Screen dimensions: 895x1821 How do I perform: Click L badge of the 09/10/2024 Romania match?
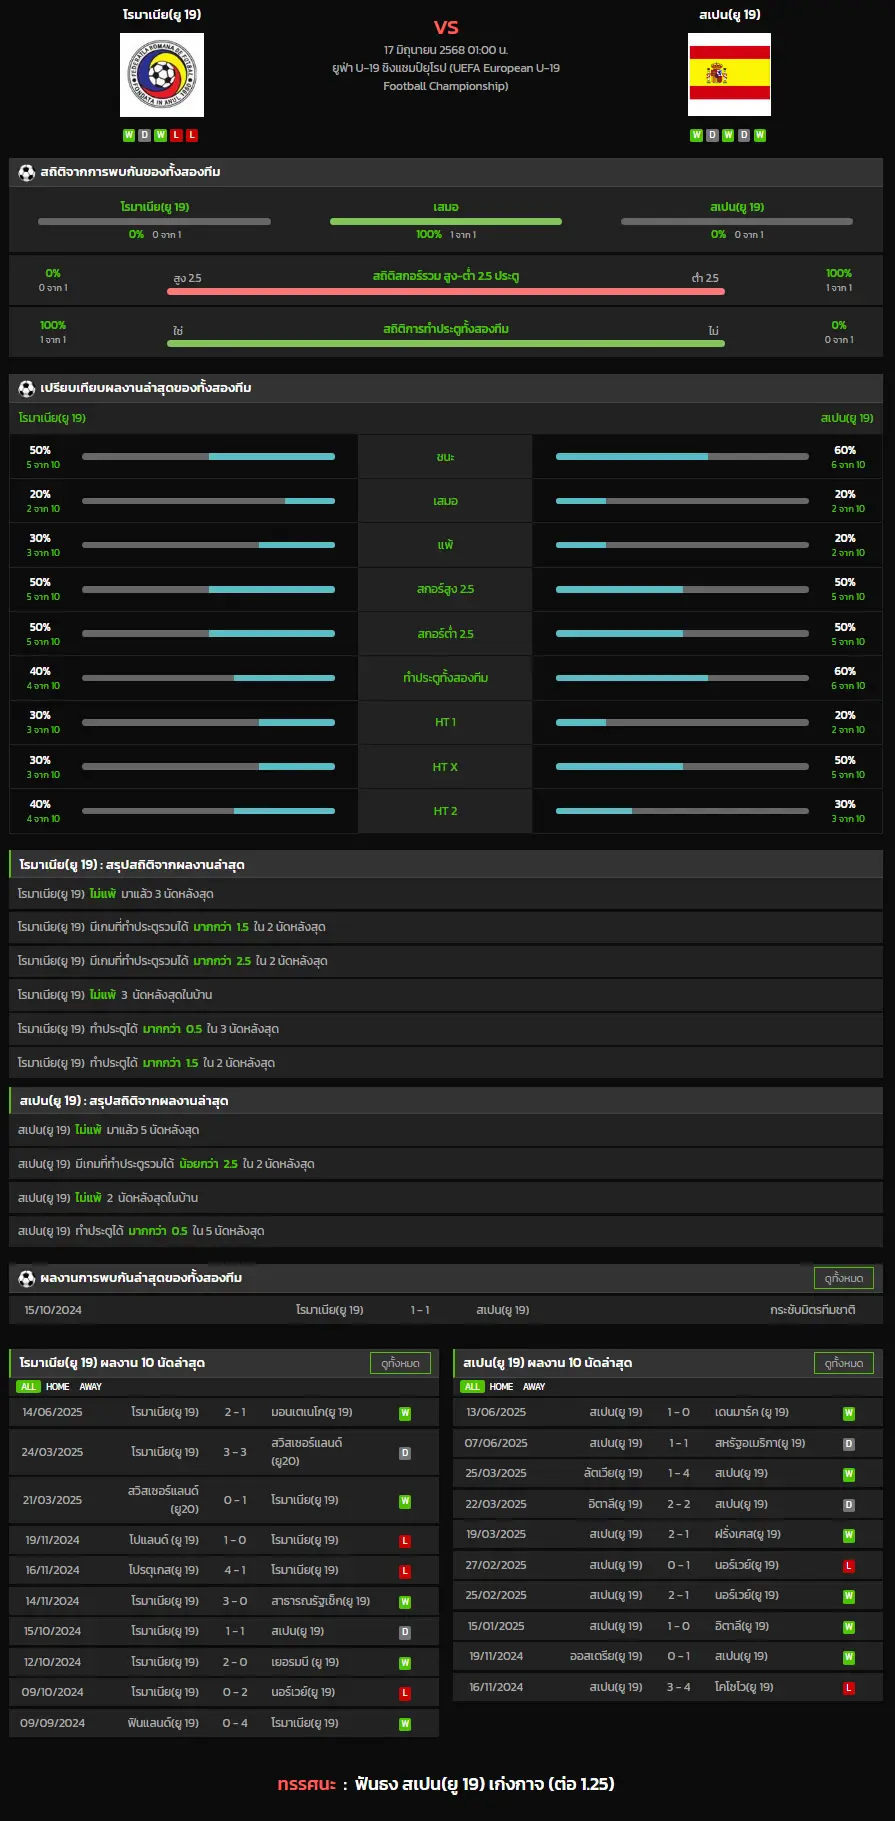pyautogui.click(x=405, y=1693)
